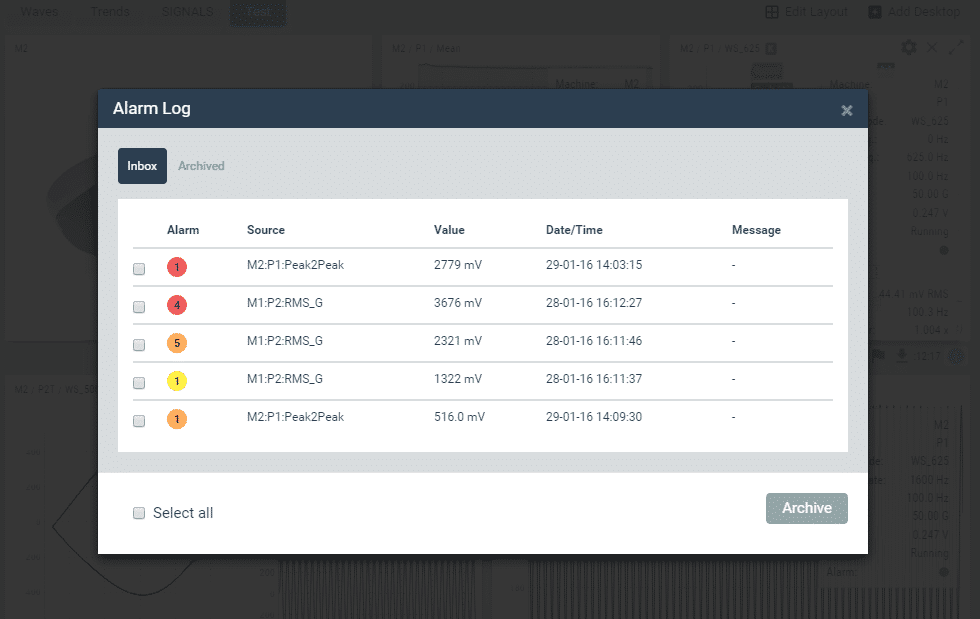Tick the checkbox for 3676 mV alarm
This screenshot has width=980, height=619.
point(139,307)
